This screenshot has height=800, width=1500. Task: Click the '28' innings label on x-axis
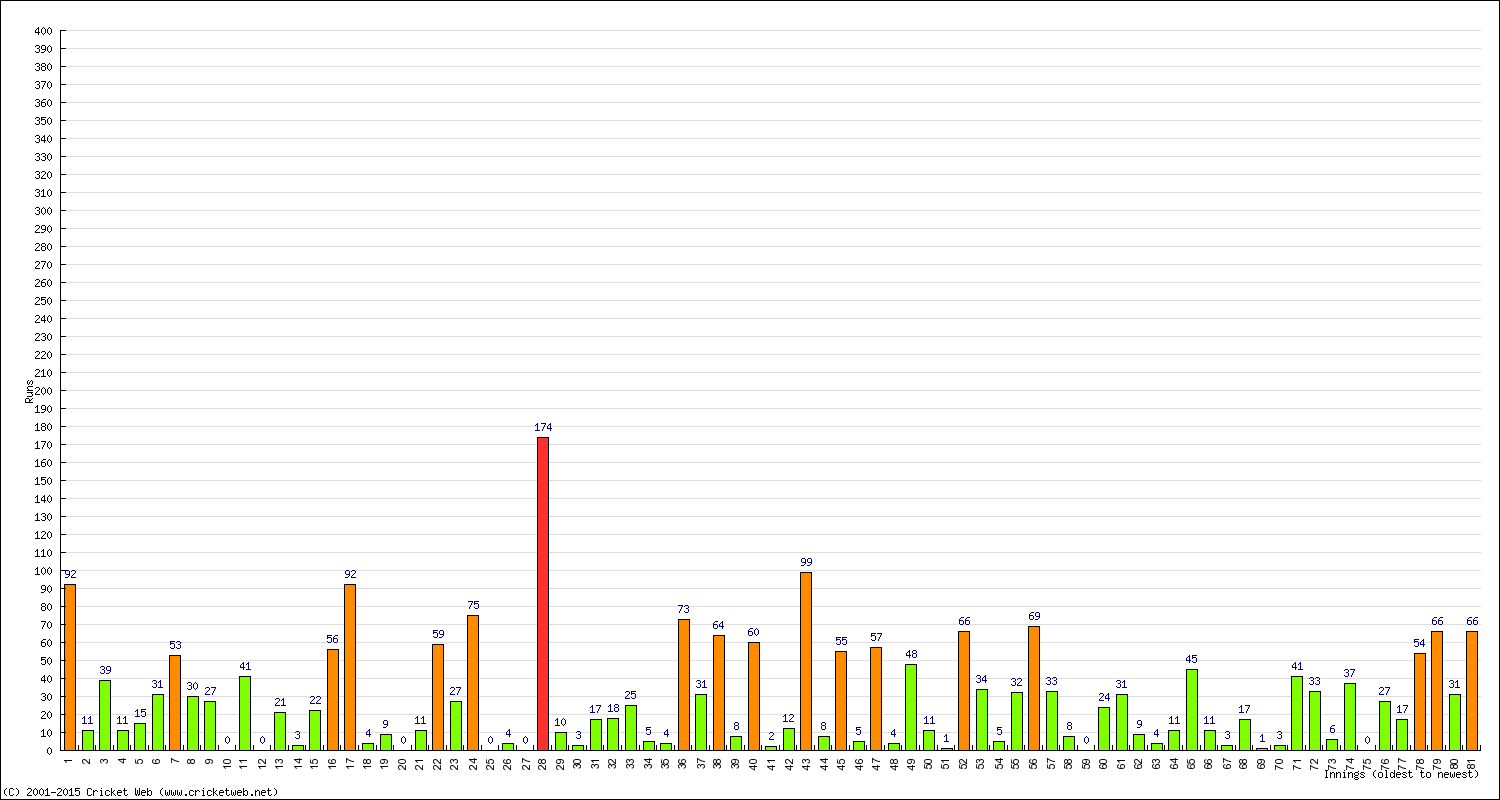click(543, 764)
